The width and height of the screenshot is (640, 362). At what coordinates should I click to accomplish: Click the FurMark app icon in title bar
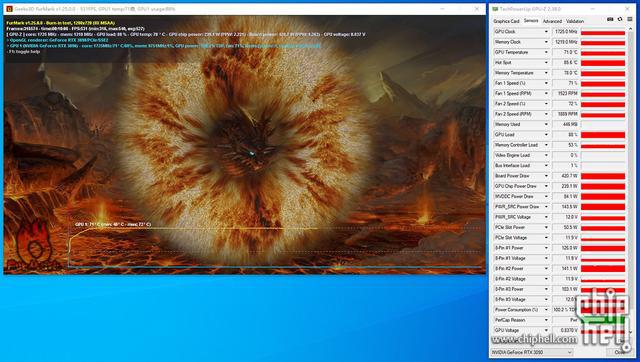pyautogui.click(x=9, y=9)
